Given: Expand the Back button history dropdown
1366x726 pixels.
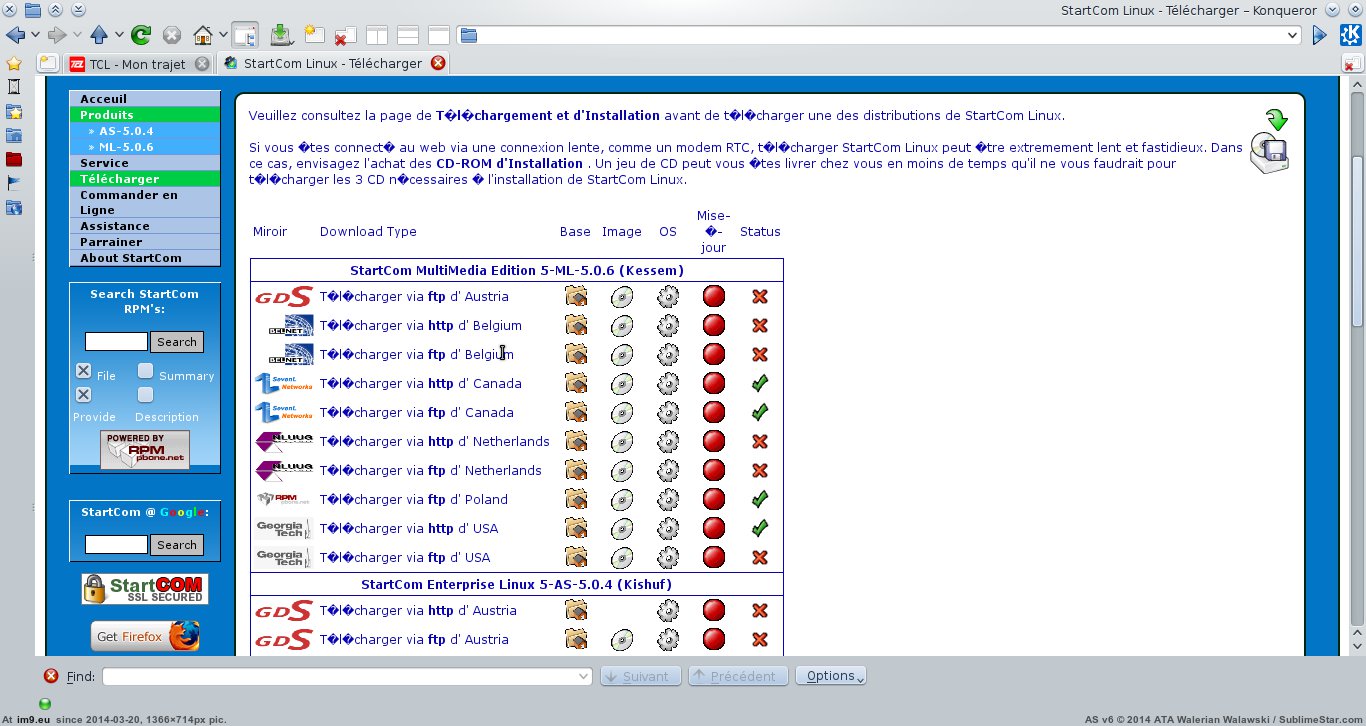Looking at the screenshot, I should coord(35,35).
